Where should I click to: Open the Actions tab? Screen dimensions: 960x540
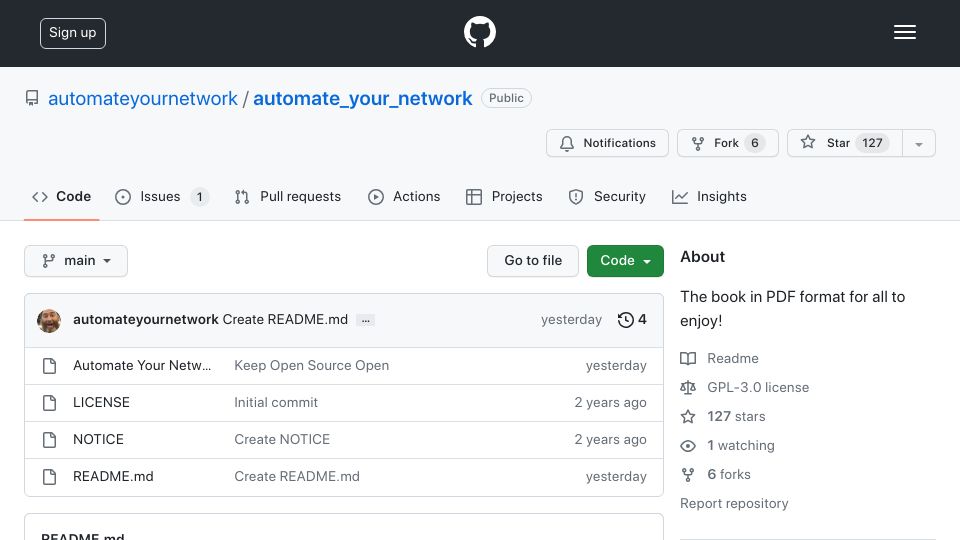coord(404,197)
